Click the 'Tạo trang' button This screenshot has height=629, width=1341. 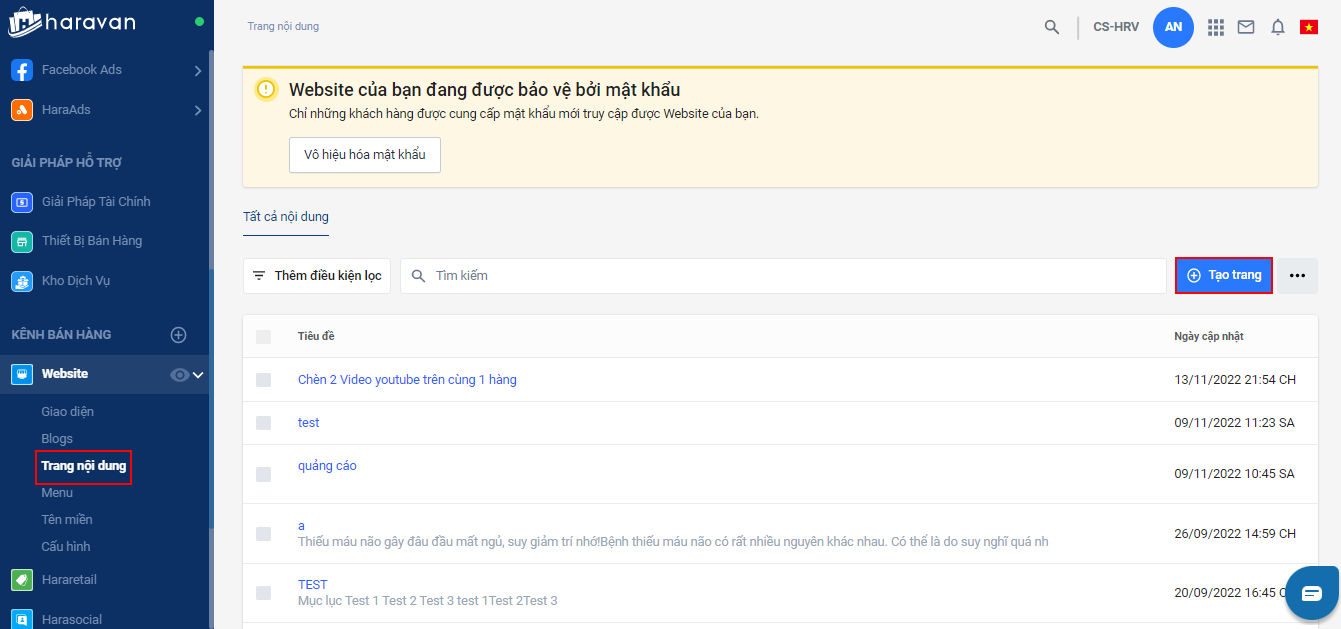pyautogui.click(x=1224, y=275)
